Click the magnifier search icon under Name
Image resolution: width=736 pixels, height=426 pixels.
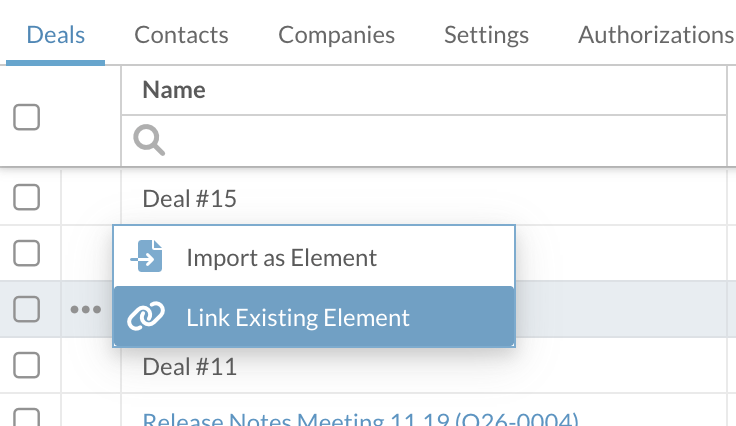pos(149,141)
